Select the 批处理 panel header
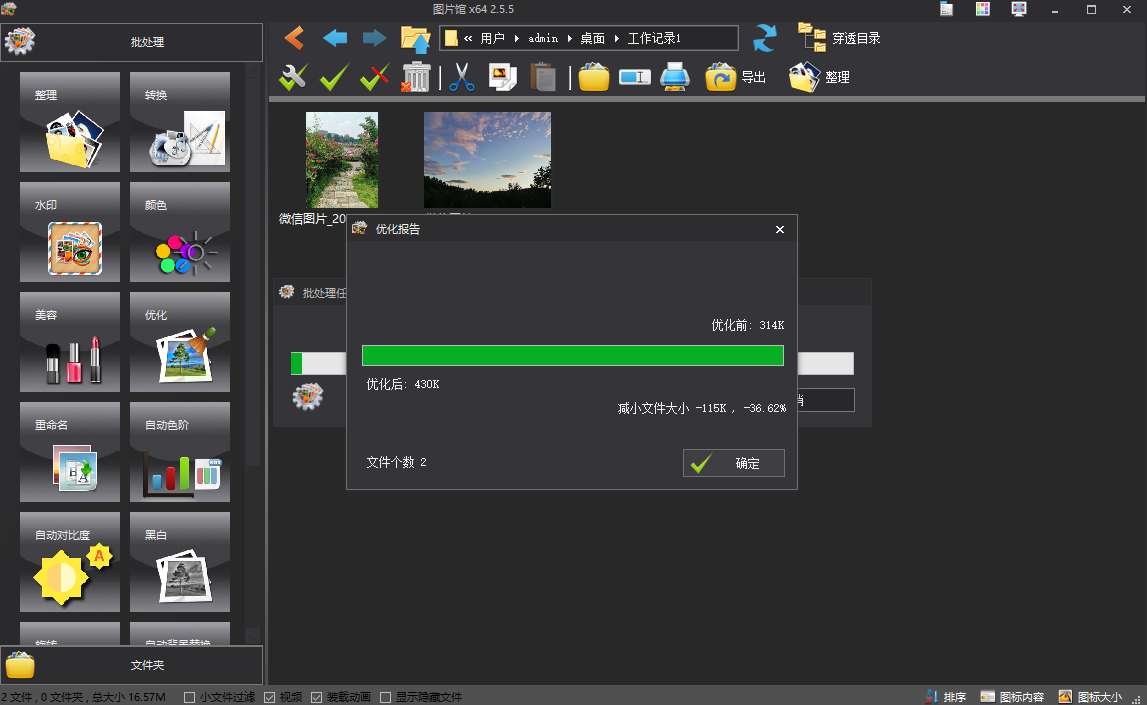The height and width of the screenshot is (705, 1147). click(131, 42)
